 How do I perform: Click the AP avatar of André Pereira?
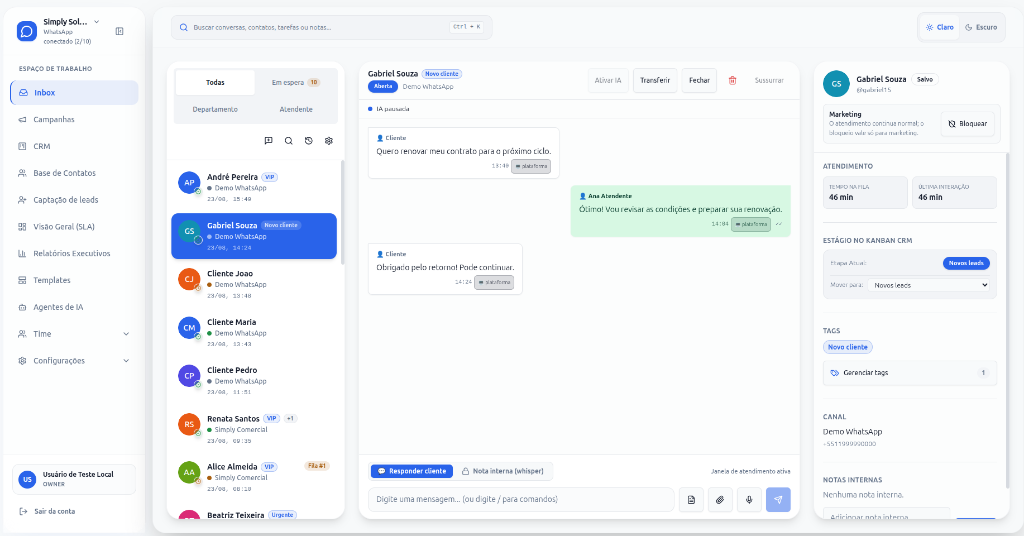pos(189,183)
